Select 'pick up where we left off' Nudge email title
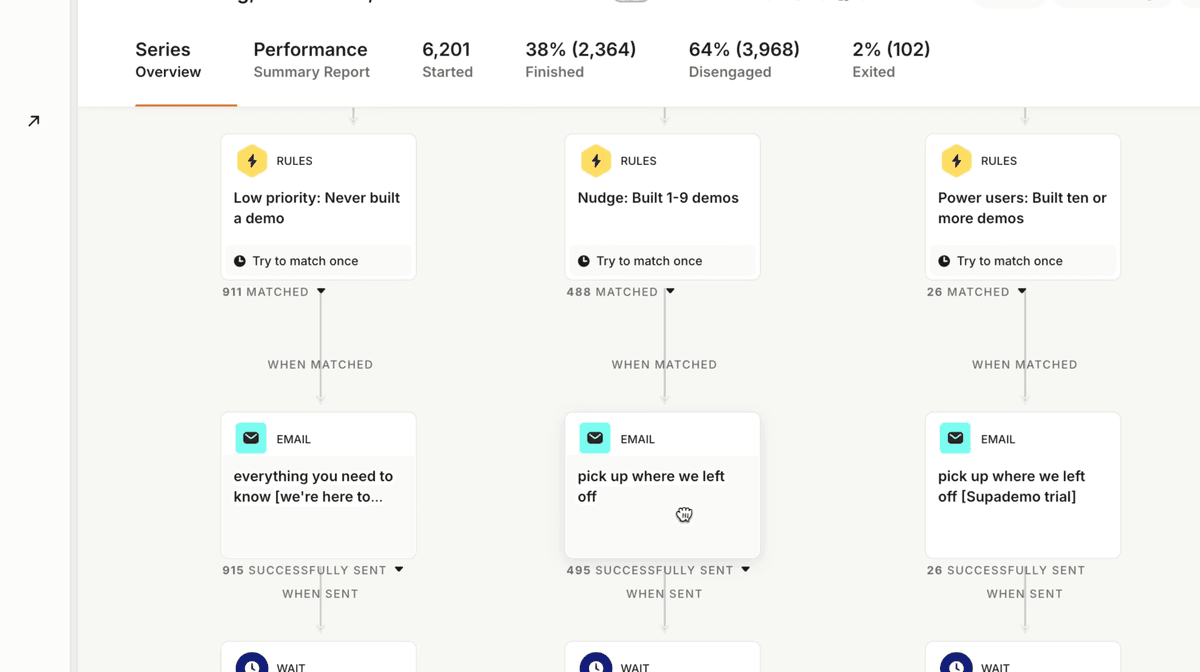This screenshot has width=1200, height=672. click(651, 486)
